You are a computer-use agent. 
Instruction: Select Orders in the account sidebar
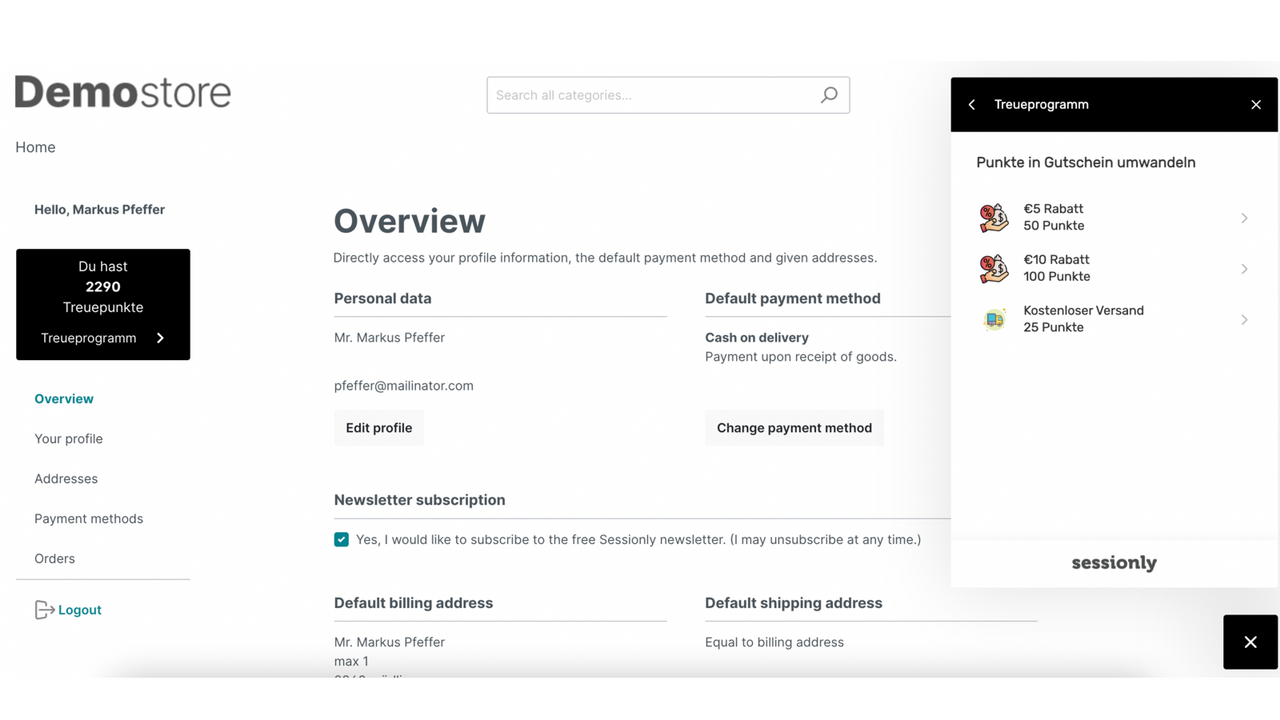point(54,559)
